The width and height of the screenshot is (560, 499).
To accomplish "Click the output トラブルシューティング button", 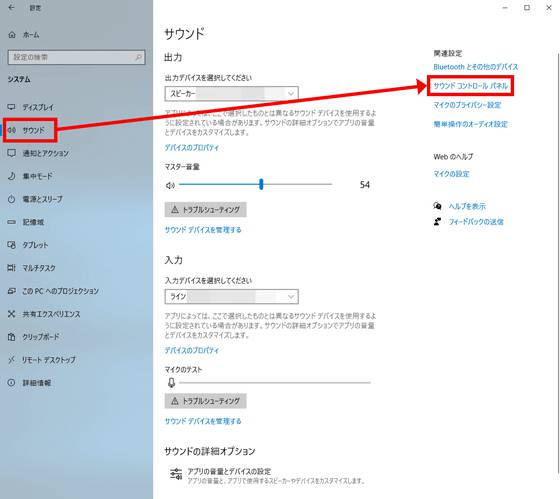I will pyautogui.click(x=205, y=210).
